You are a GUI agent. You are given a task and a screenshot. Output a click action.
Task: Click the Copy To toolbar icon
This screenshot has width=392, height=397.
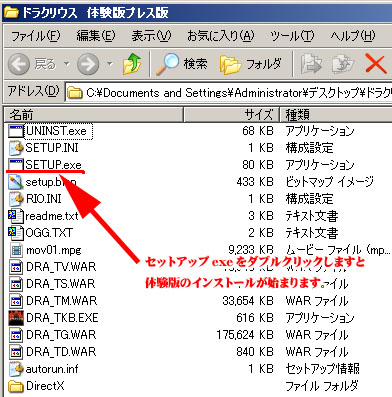coord(343,63)
